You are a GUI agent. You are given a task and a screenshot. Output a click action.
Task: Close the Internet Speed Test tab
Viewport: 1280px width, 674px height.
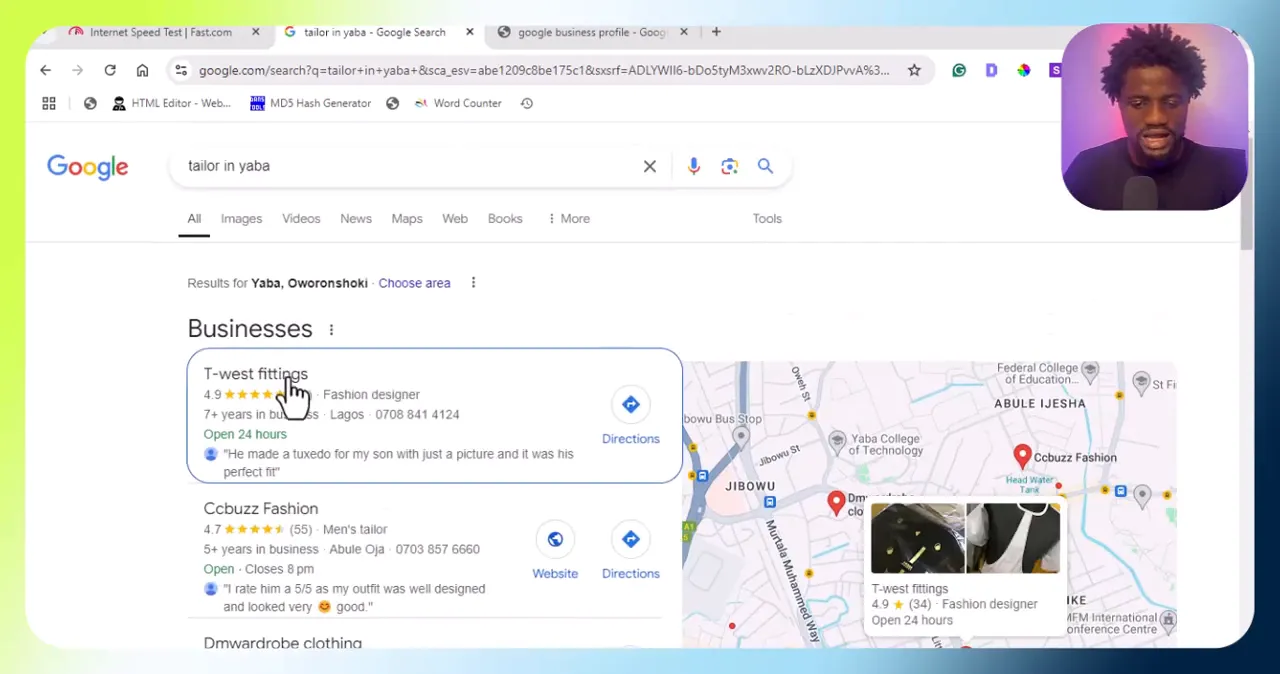tap(255, 32)
